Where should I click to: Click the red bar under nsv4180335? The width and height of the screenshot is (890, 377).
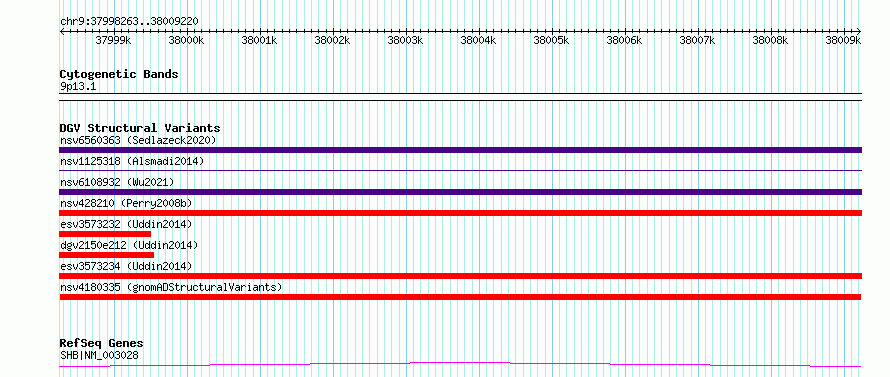(460, 297)
